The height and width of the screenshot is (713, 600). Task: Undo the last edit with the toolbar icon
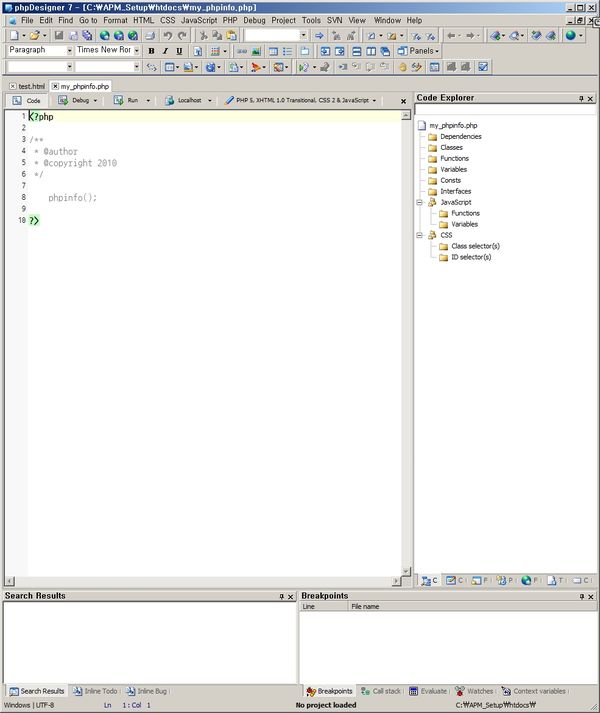(168, 35)
